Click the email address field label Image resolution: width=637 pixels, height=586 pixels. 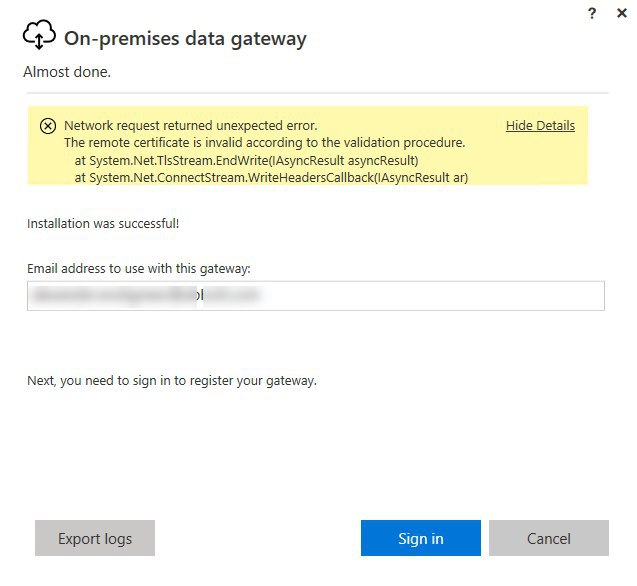coord(139,269)
